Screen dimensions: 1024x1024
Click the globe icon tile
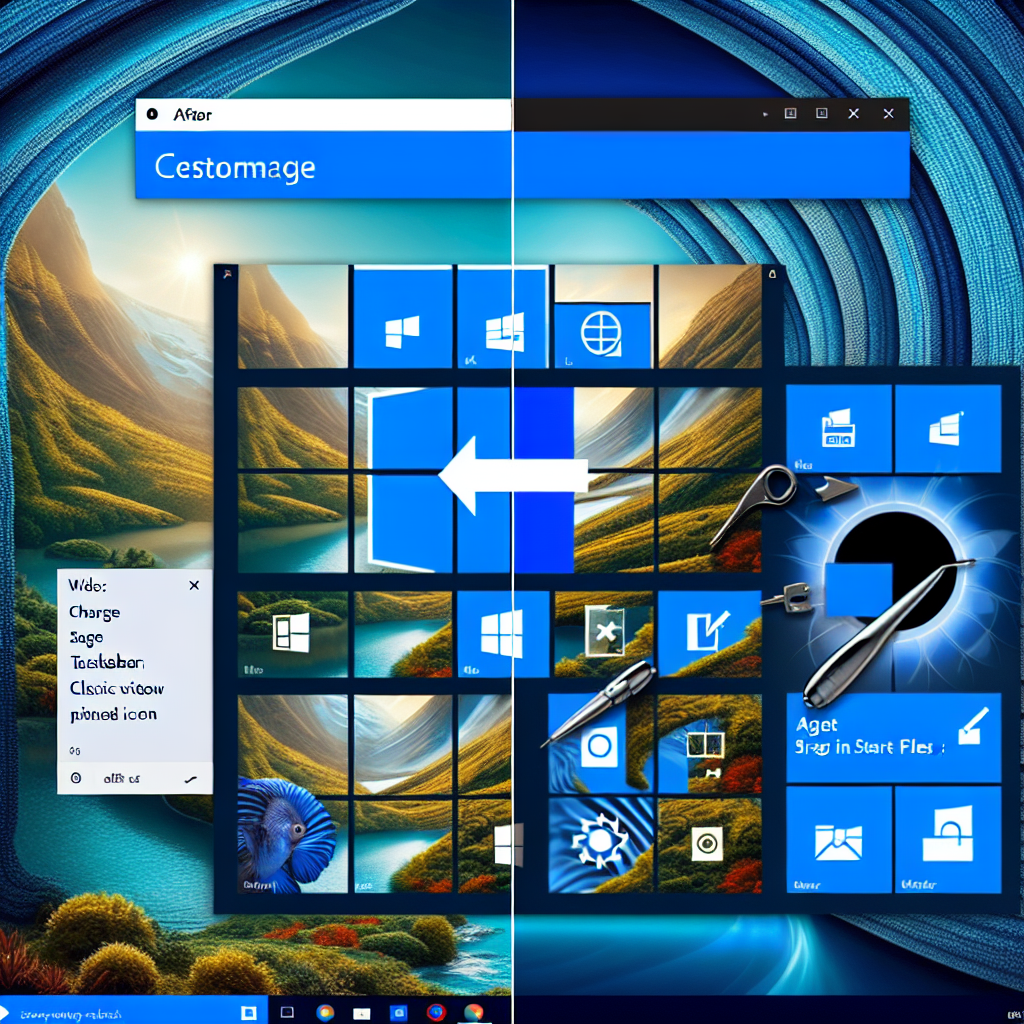coord(601,336)
